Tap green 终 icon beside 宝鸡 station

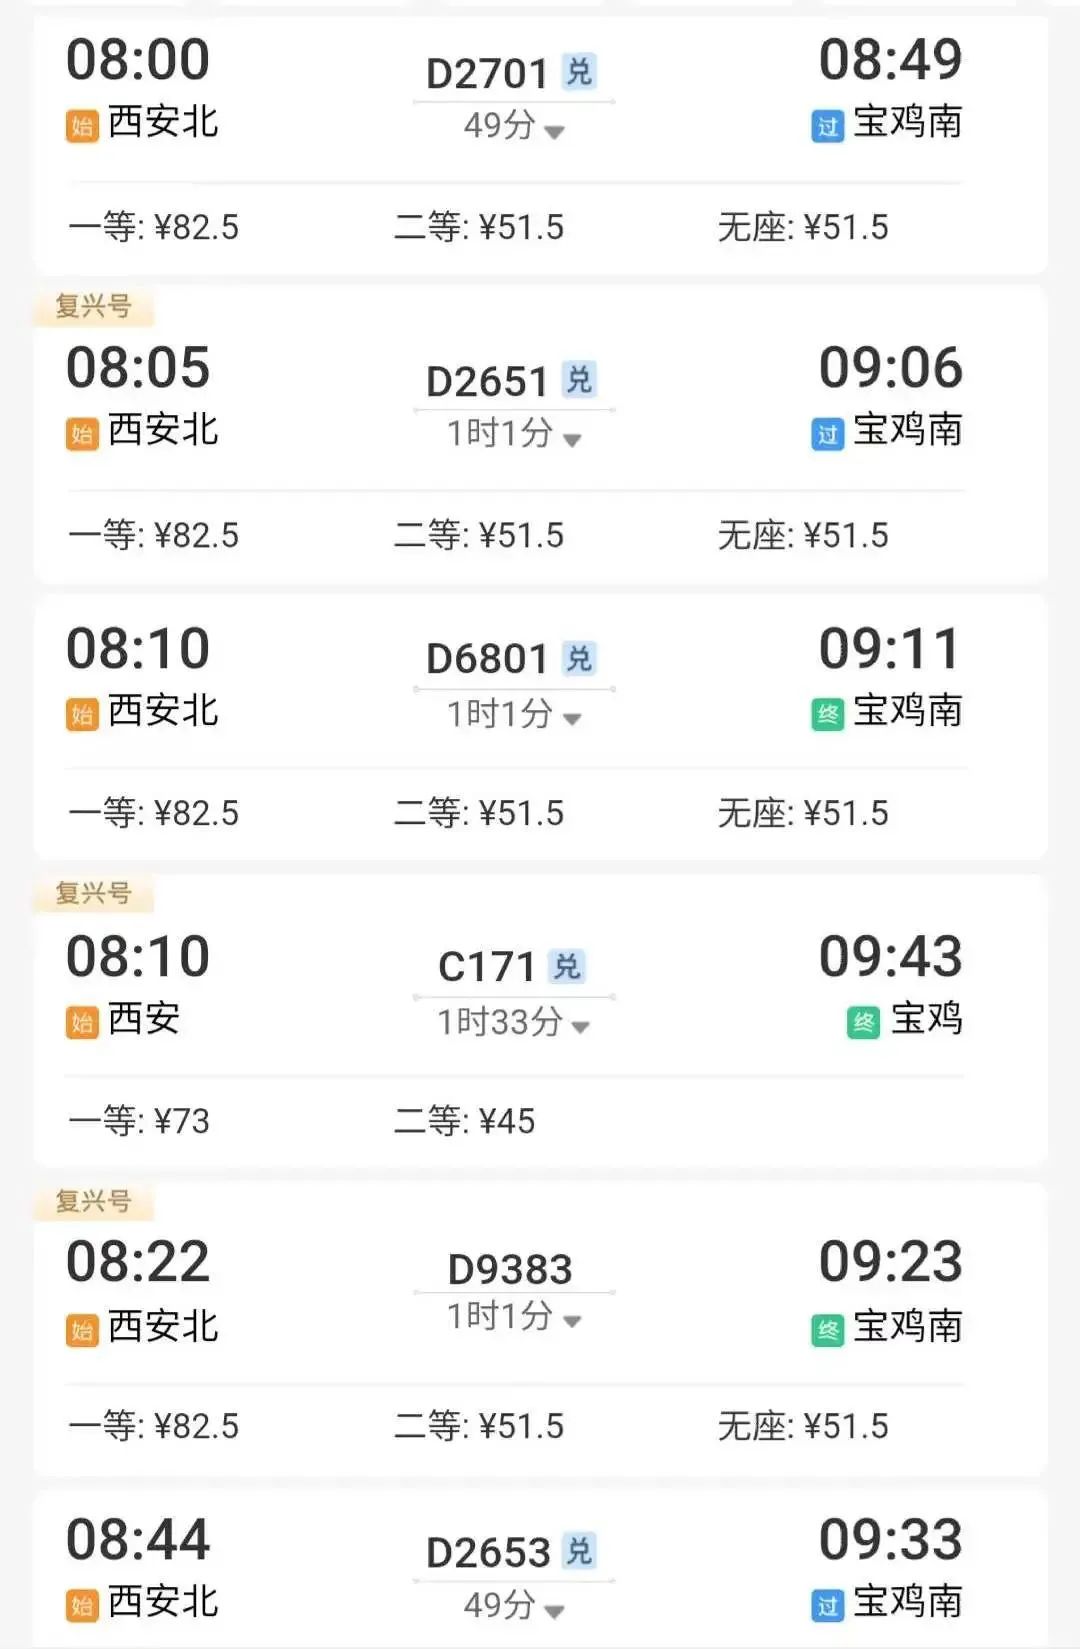863,1022
